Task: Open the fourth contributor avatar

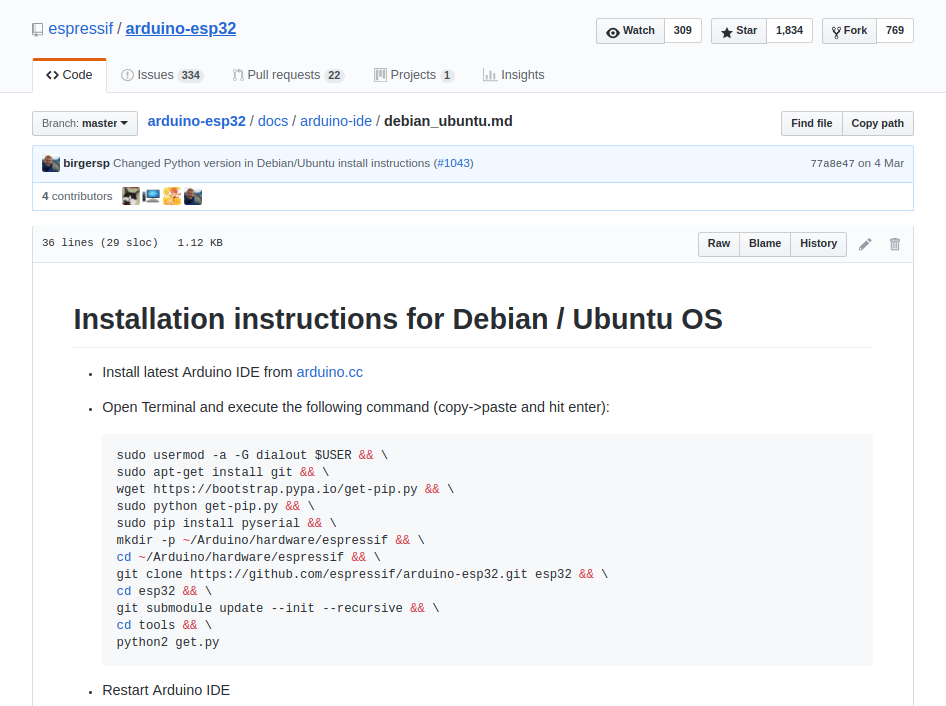Action: pyautogui.click(x=193, y=196)
